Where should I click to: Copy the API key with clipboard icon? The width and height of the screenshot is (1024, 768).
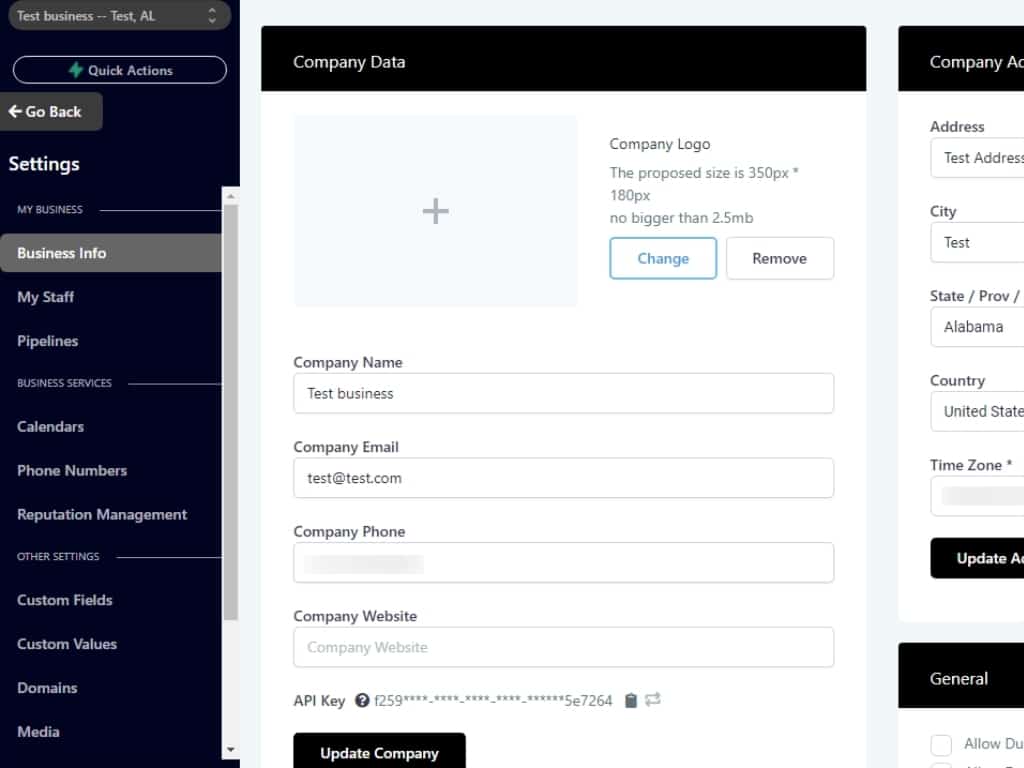pos(631,701)
